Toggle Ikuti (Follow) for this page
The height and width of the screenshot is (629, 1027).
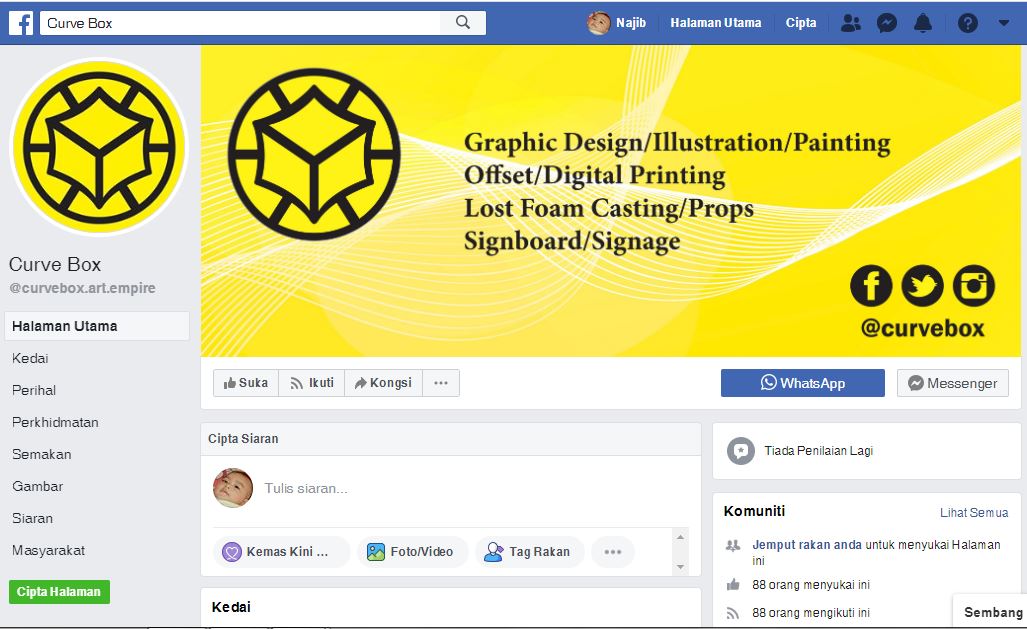coord(312,383)
